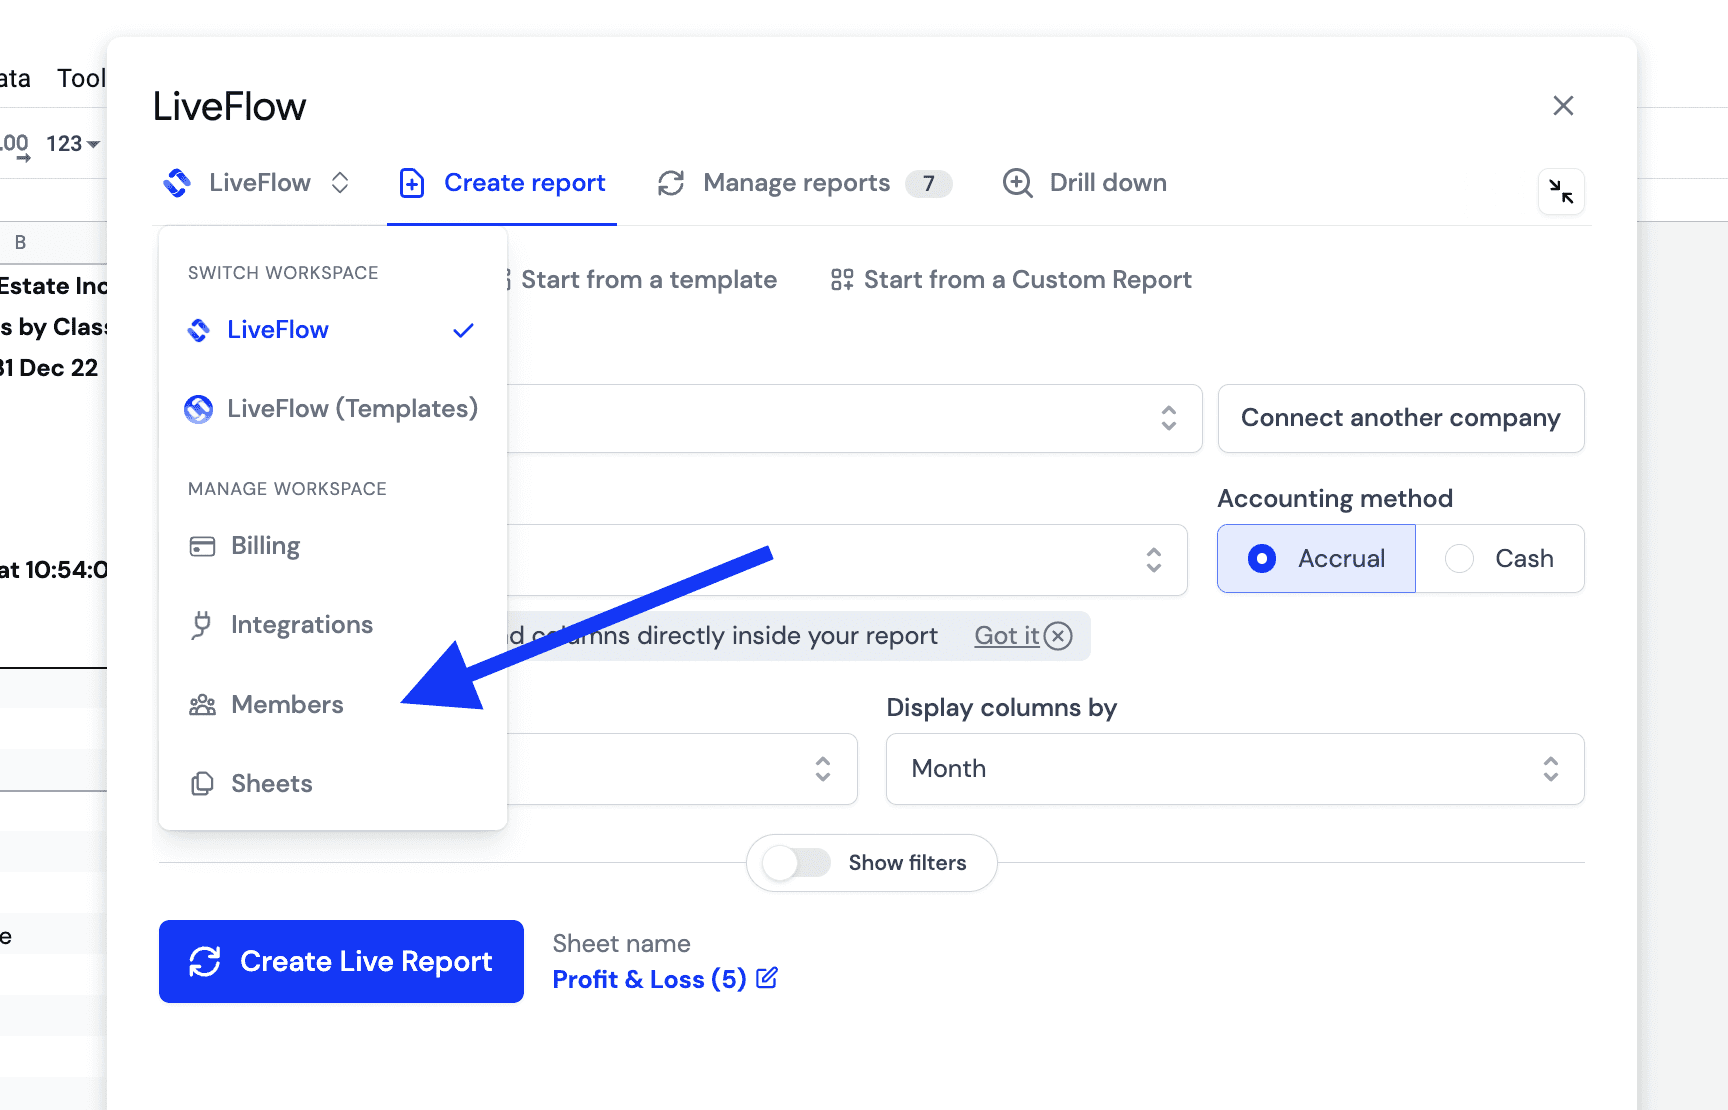Click the Profit & Loss (5) sheet name
This screenshot has height=1110, width=1728.
coord(649,980)
